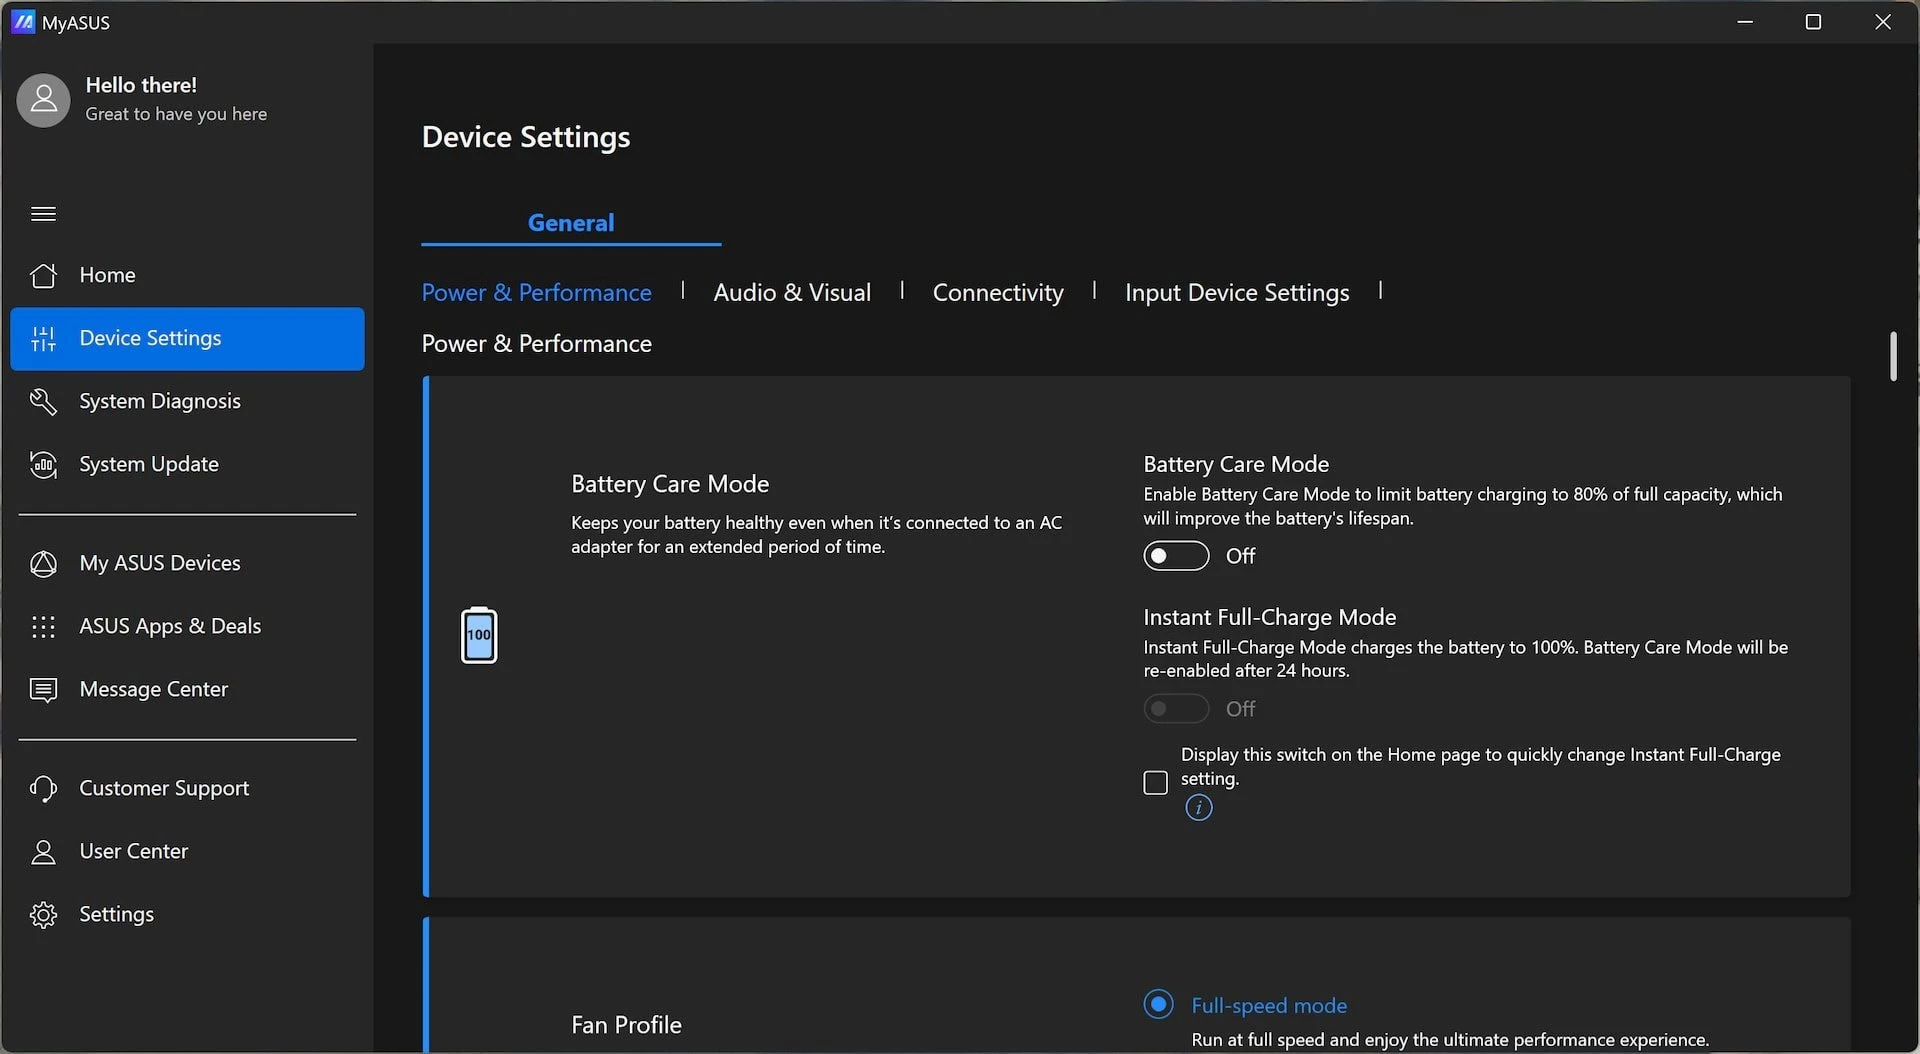The width and height of the screenshot is (1920, 1054).
Task: Open My ASUS Devices page
Action: [187, 564]
